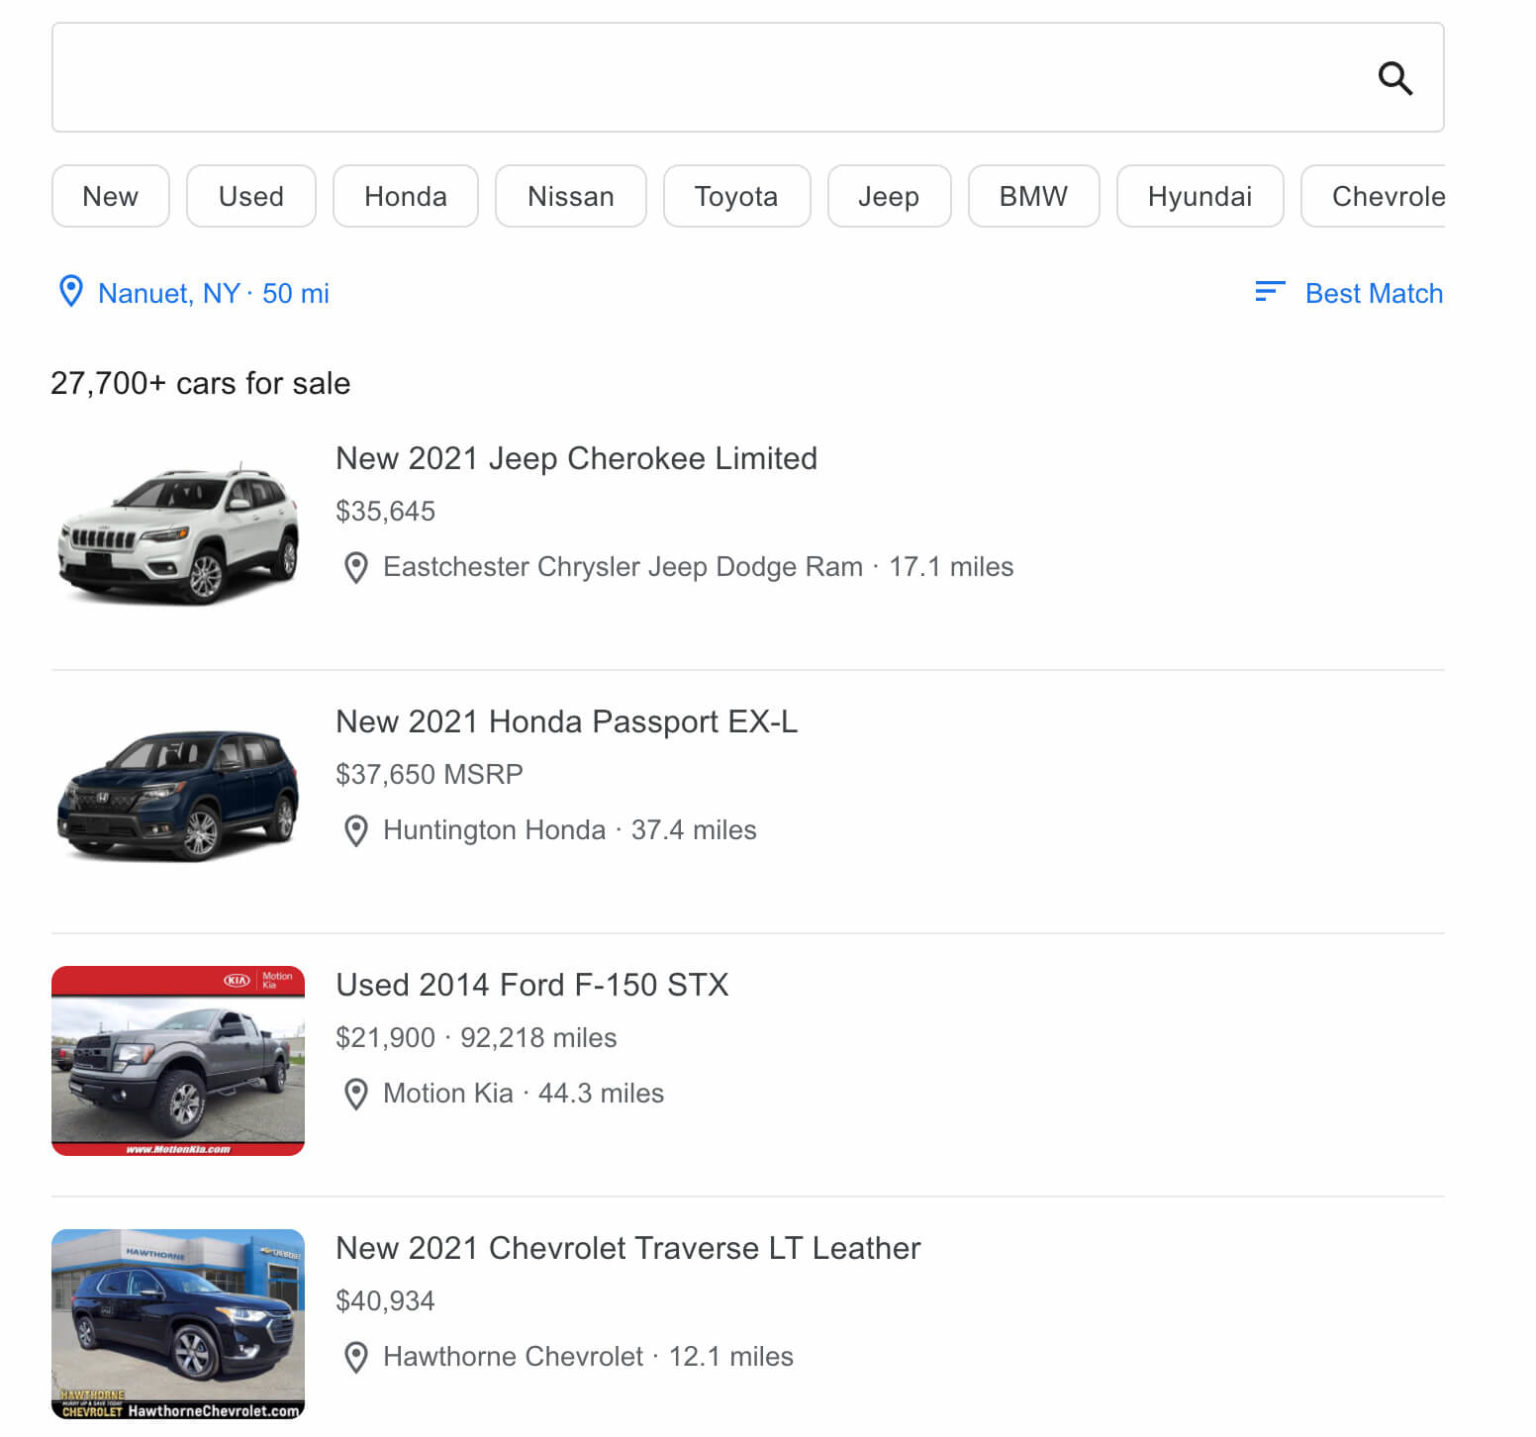This screenshot has width=1536, height=1437.
Task: Click the location pin for Motion Kia listing
Action: (355, 1095)
